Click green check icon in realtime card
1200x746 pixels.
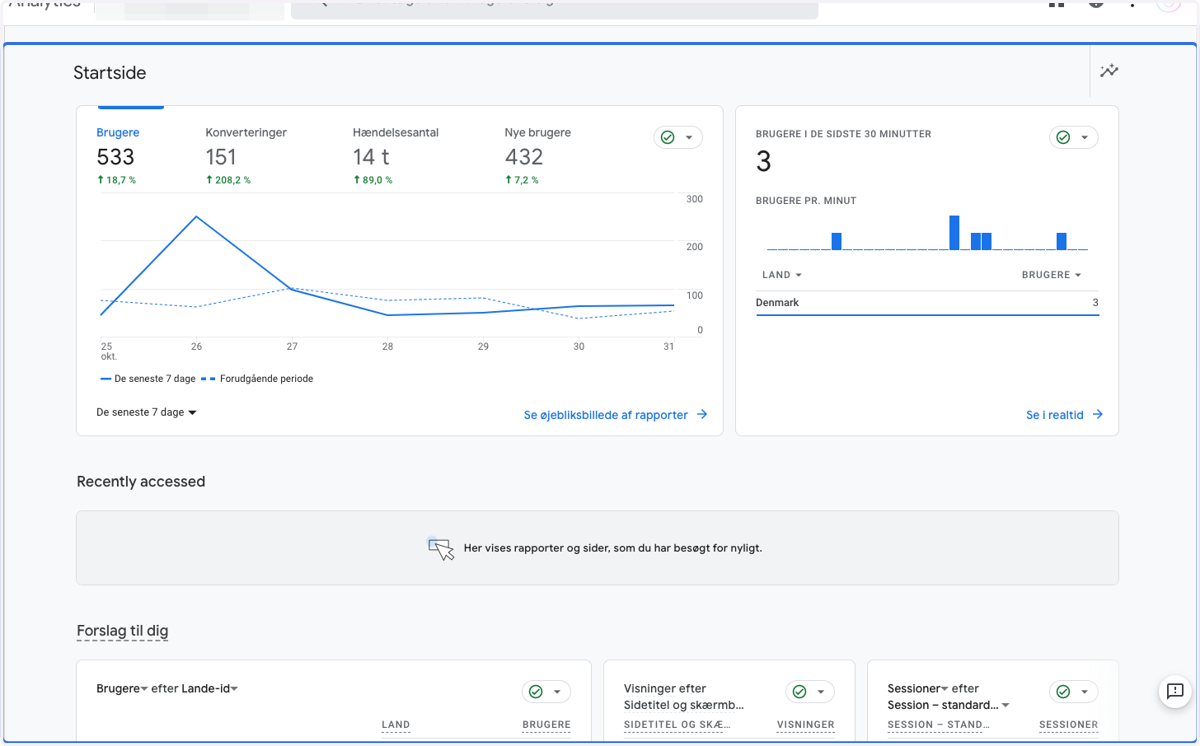(1063, 137)
